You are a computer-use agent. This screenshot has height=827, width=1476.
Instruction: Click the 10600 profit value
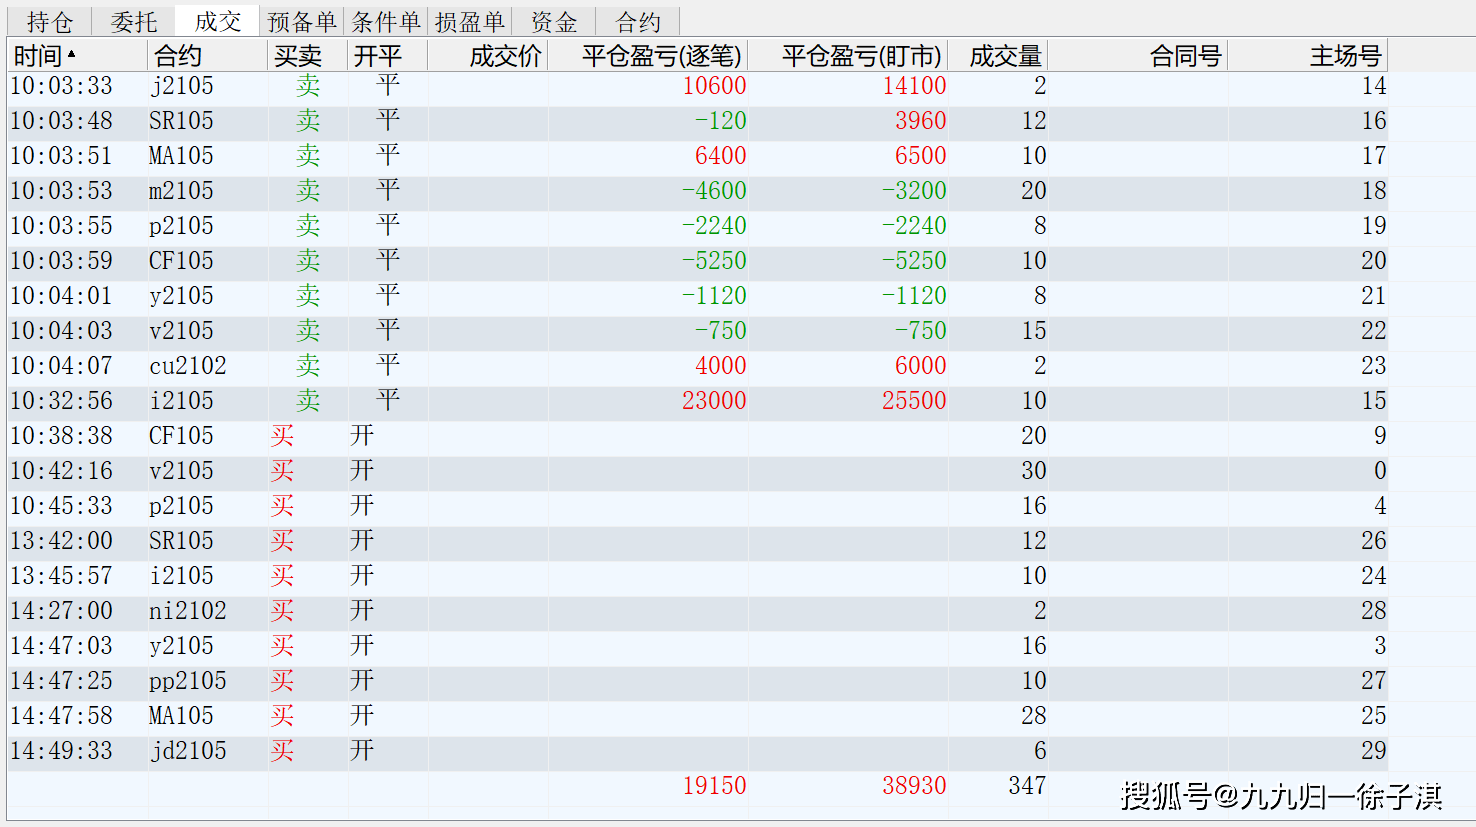(x=714, y=86)
